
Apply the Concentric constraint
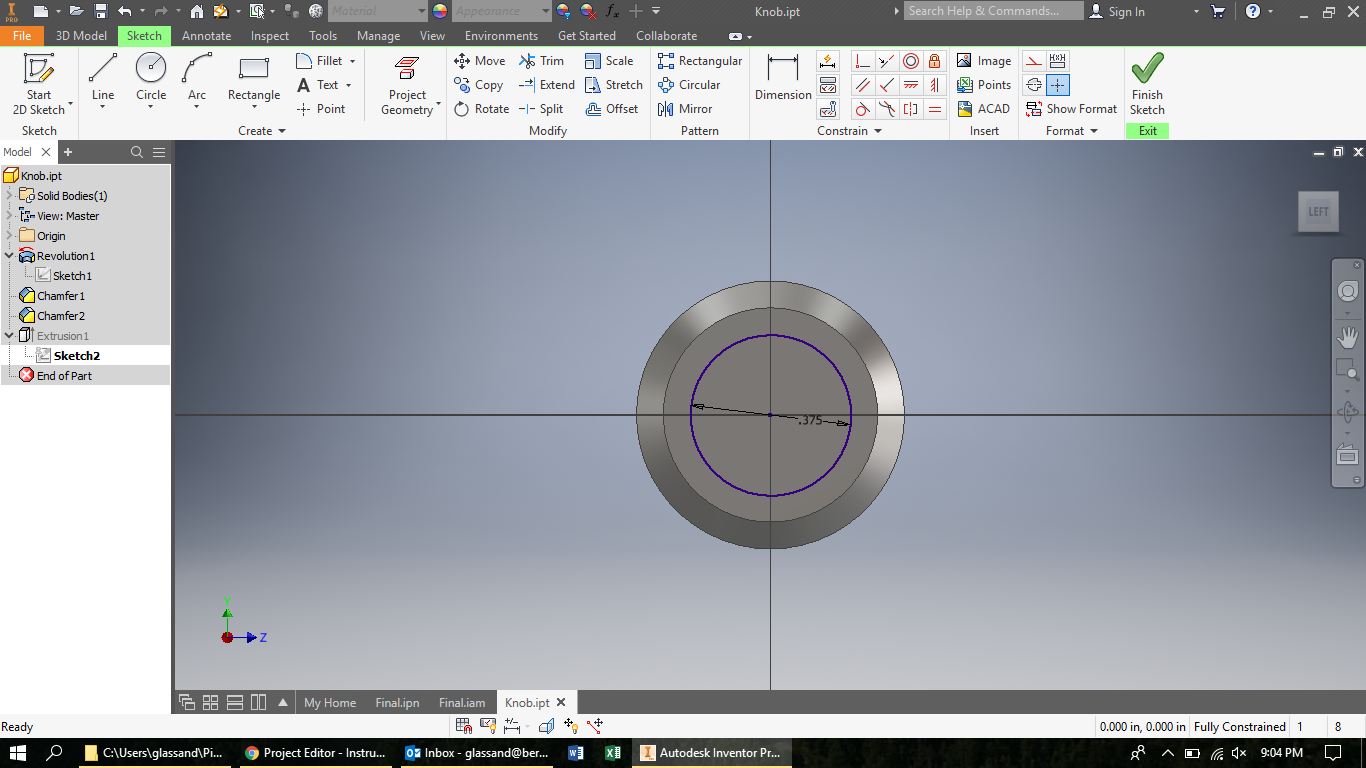(x=910, y=61)
